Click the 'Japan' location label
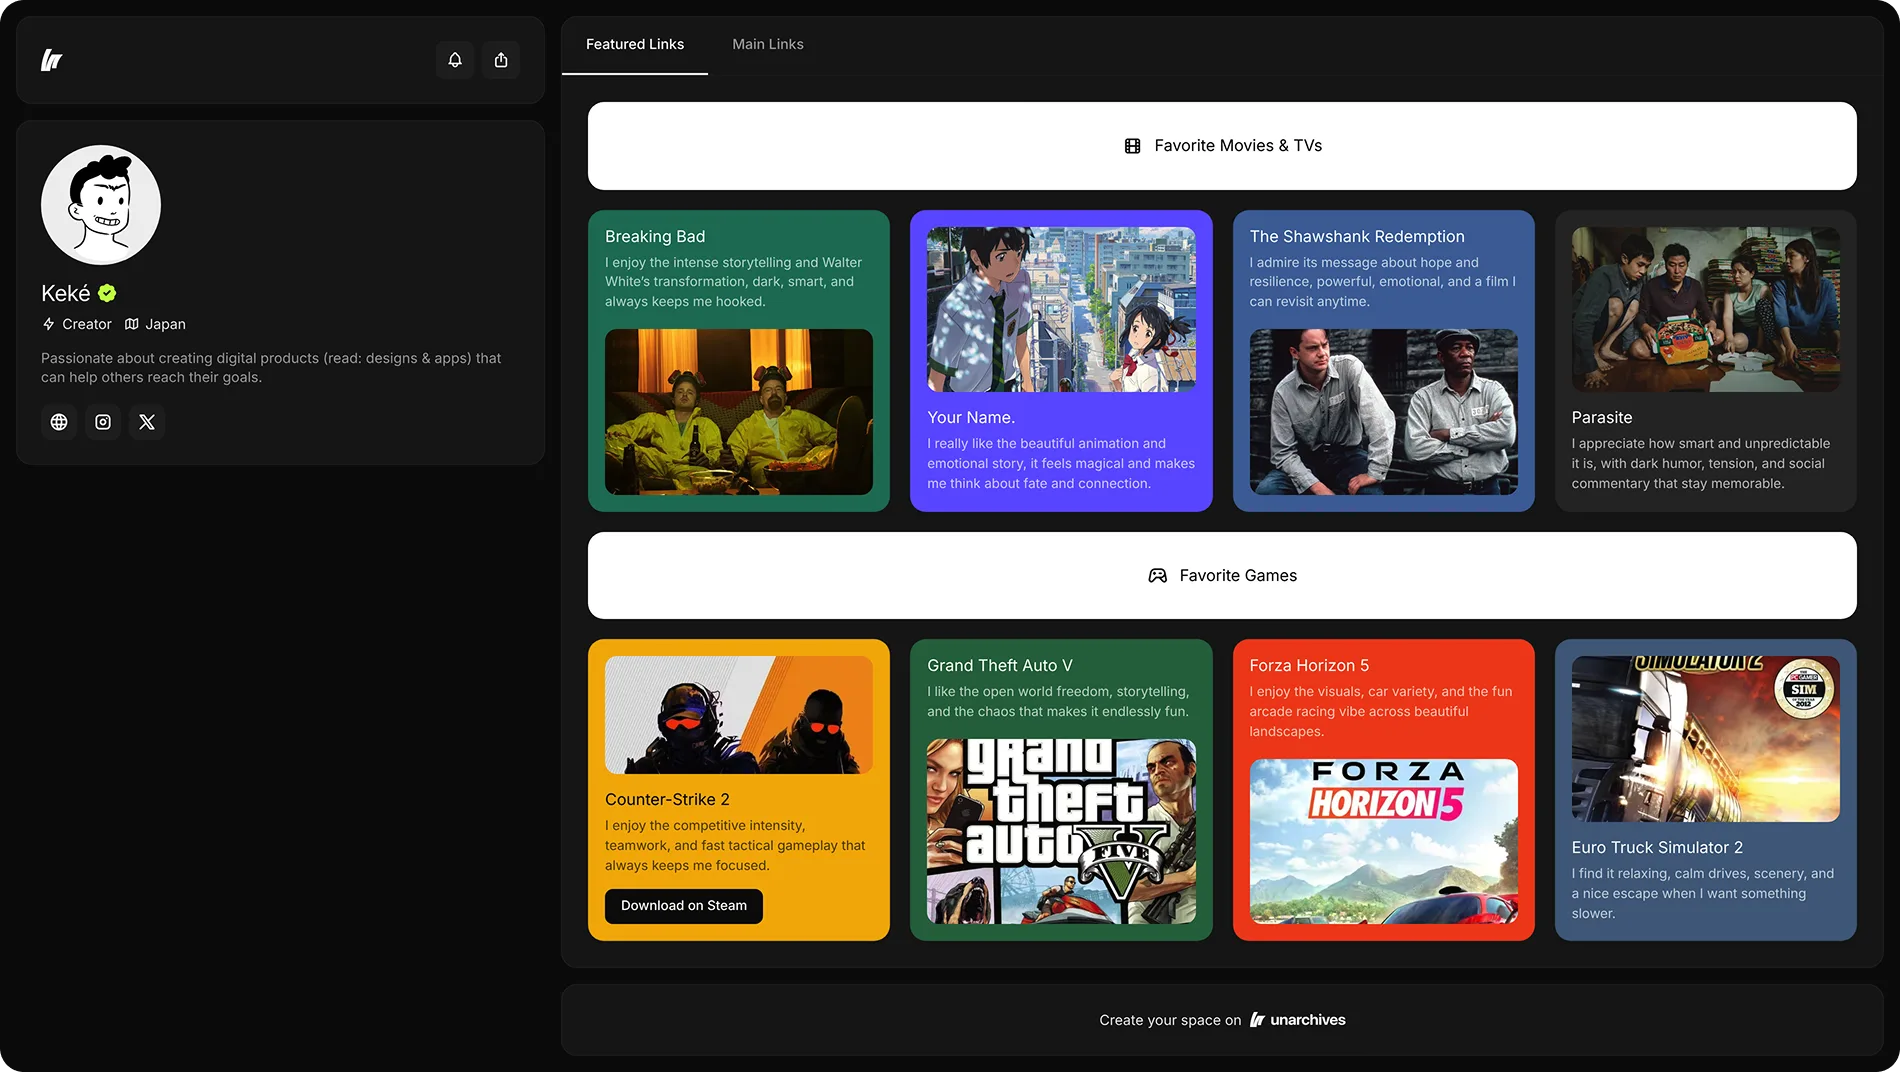 pos(166,324)
